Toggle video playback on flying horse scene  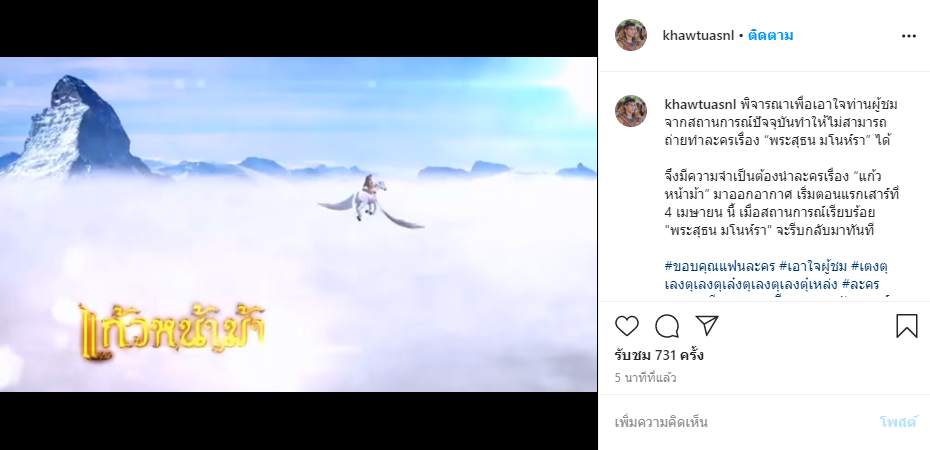(x=298, y=224)
